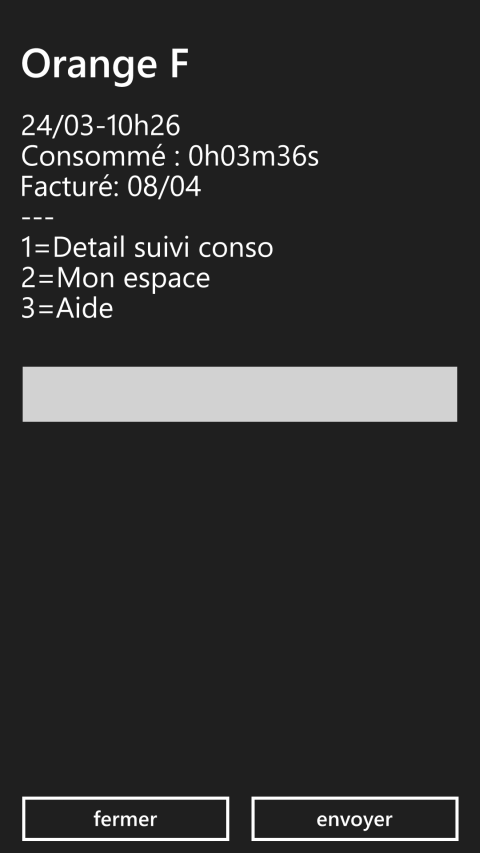
Task: Click the 10h26 time text
Action: click(143, 126)
